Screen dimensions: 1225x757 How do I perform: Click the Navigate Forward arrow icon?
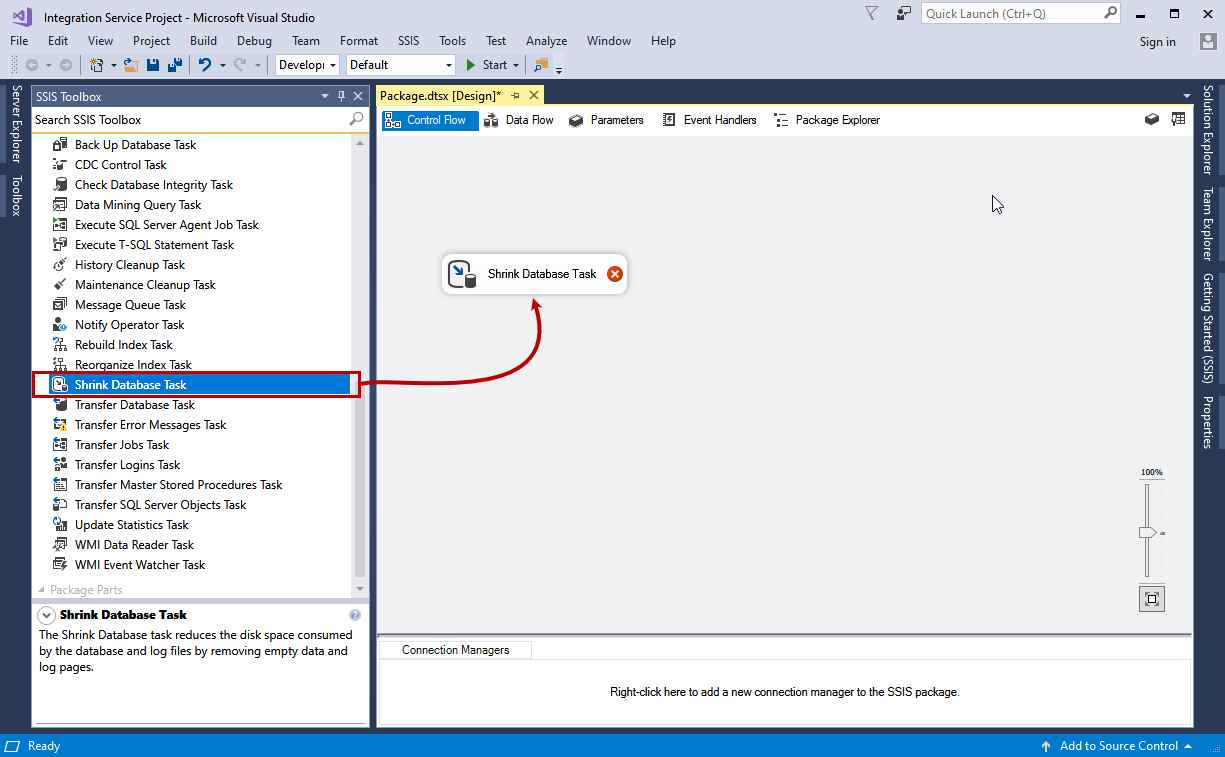65,65
